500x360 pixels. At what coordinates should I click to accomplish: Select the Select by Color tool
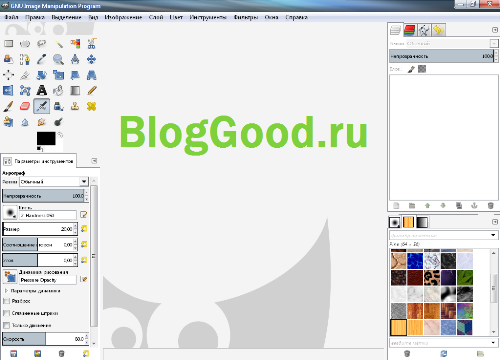pyautogui.click(x=75, y=44)
